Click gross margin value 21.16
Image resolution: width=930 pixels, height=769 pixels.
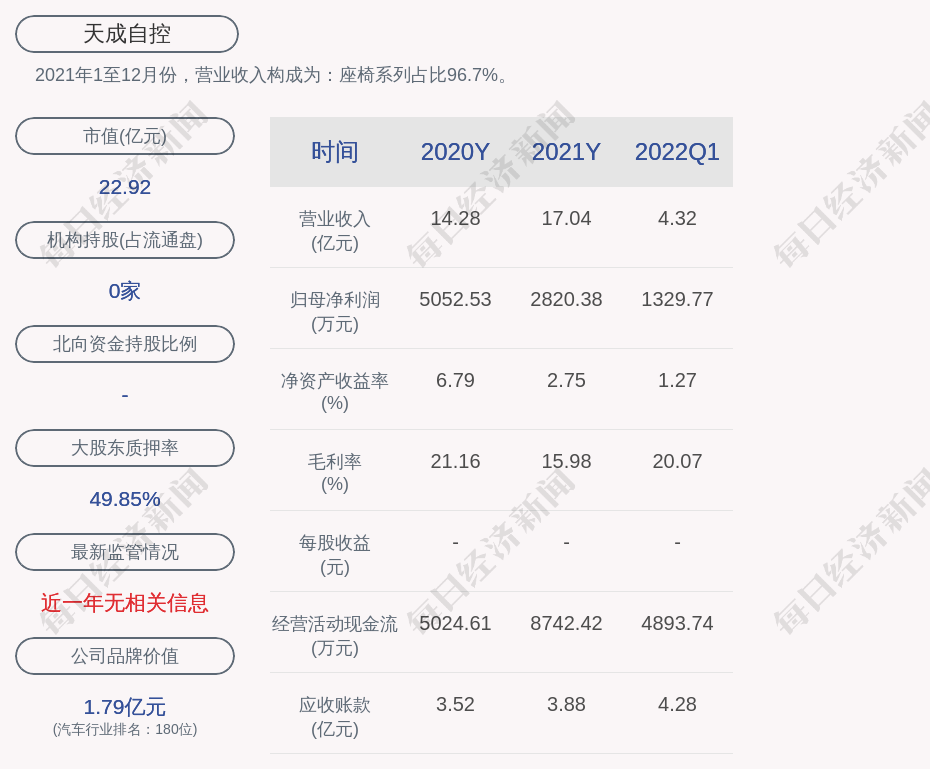click(x=455, y=461)
